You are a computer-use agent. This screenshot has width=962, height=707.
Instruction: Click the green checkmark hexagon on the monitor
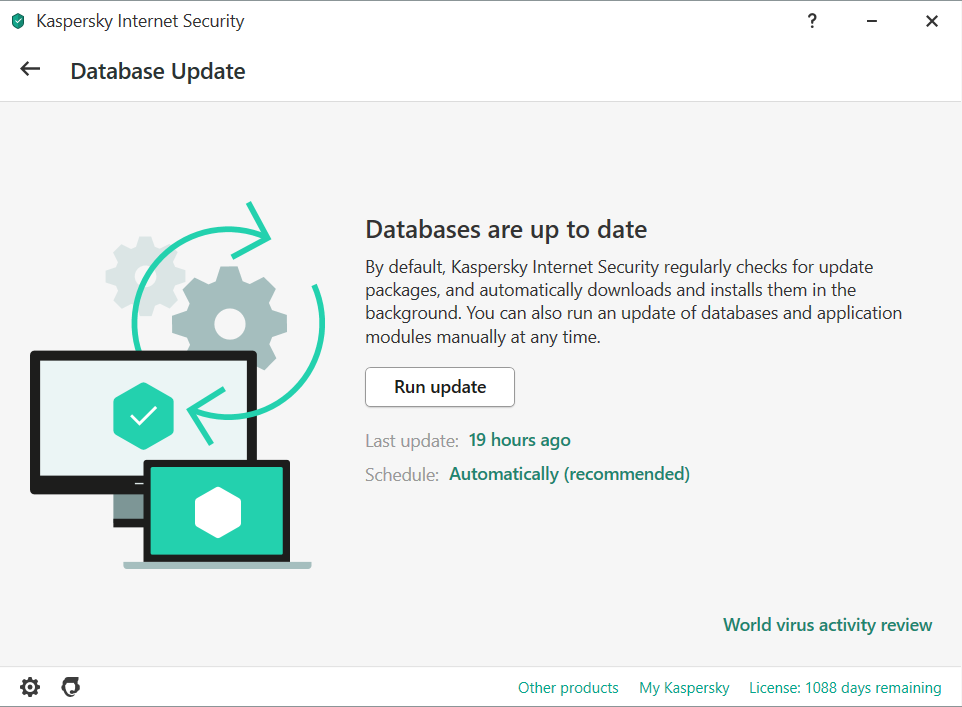click(x=144, y=413)
